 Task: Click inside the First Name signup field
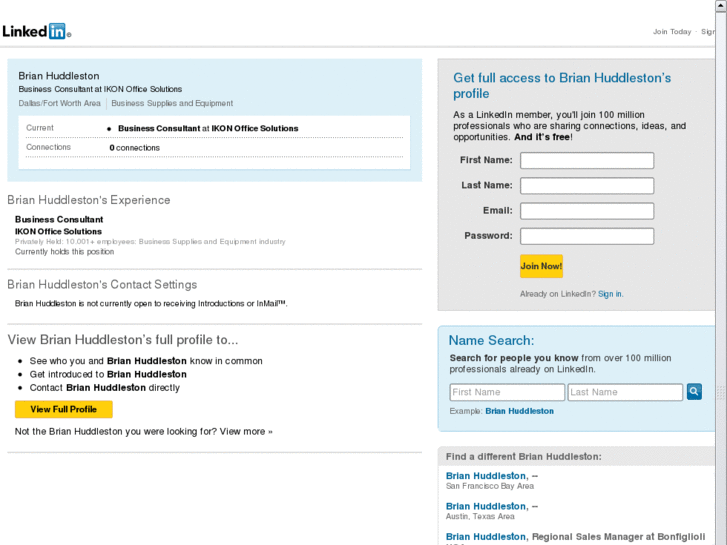tap(587, 160)
